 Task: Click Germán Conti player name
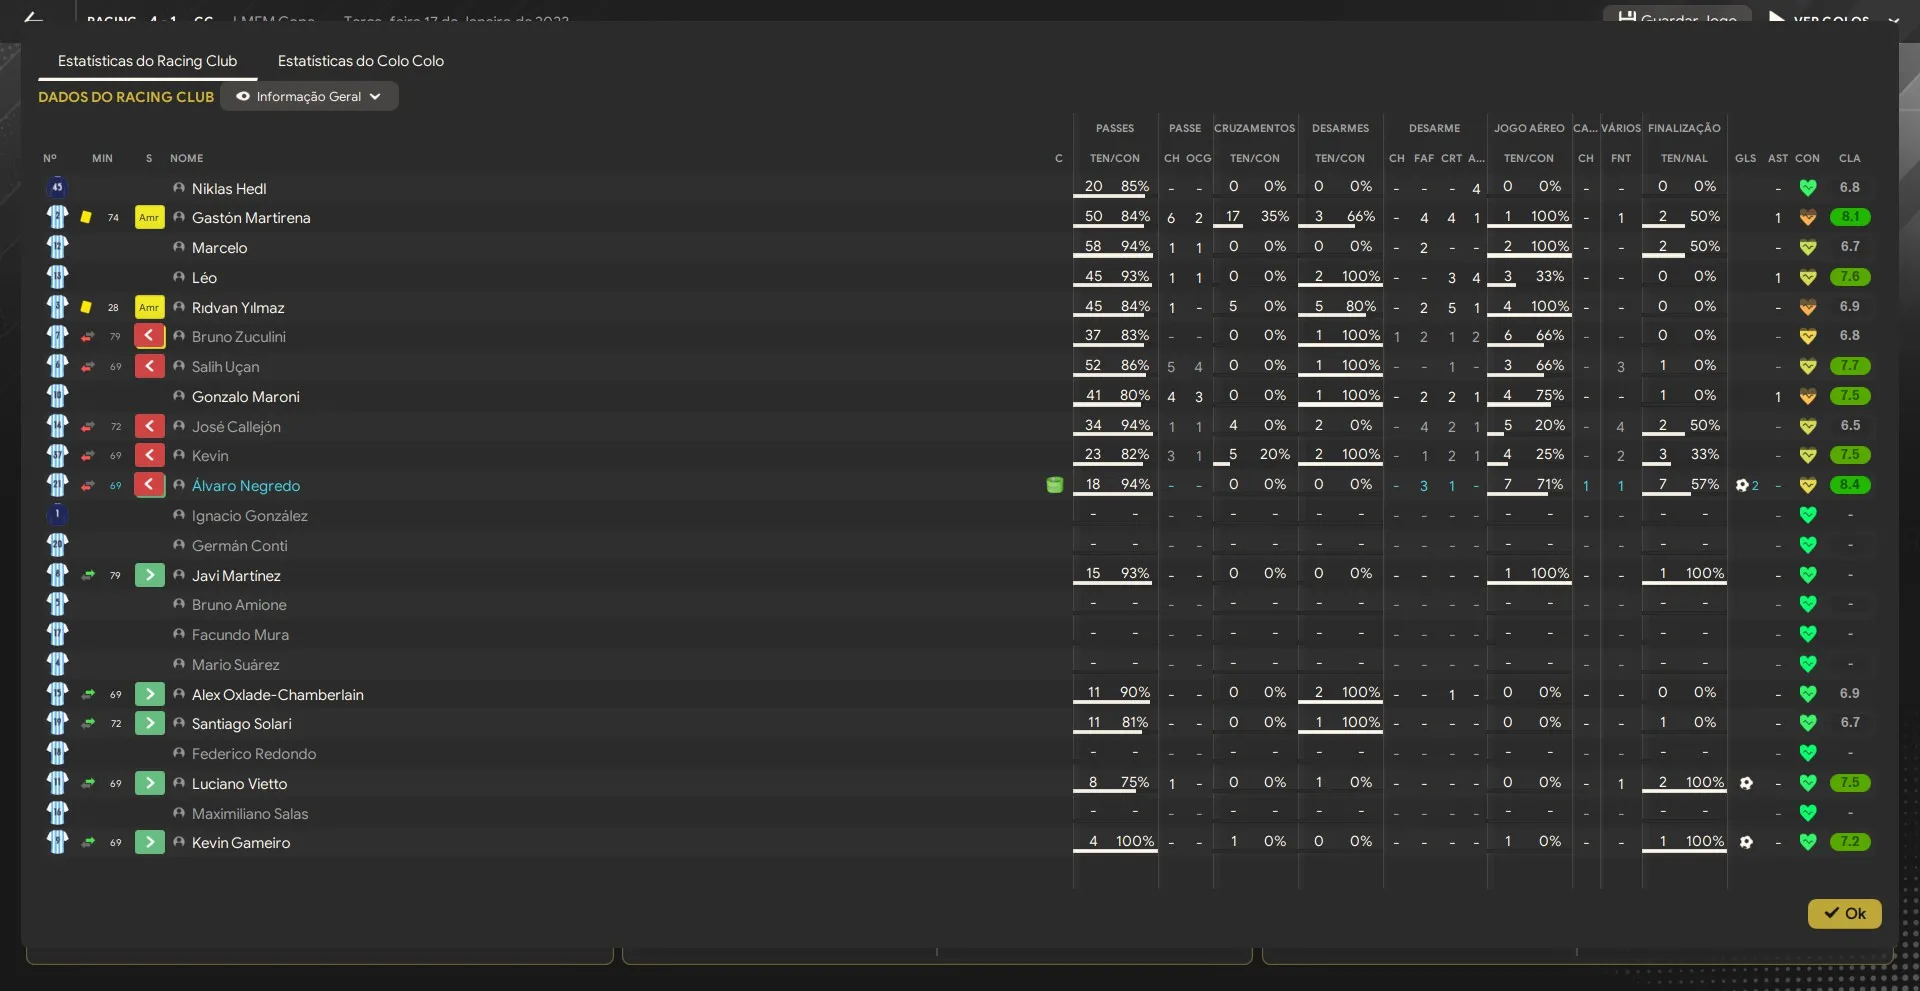point(240,545)
